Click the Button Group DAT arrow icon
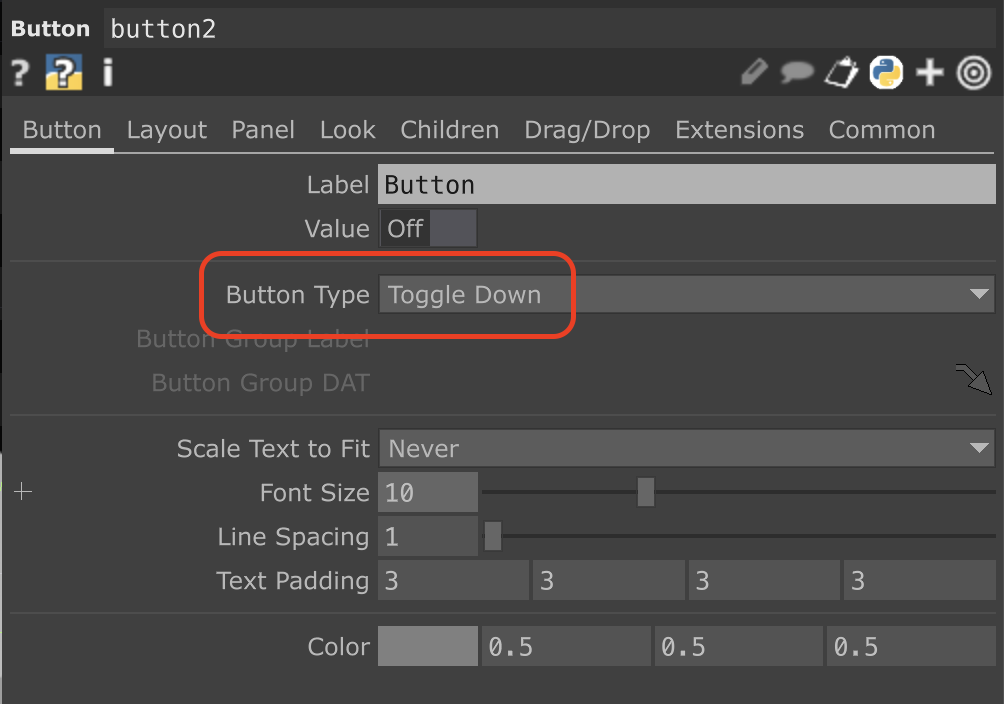Image resolution: width=1004 pixels, height=704 pixels. (974, 379)
